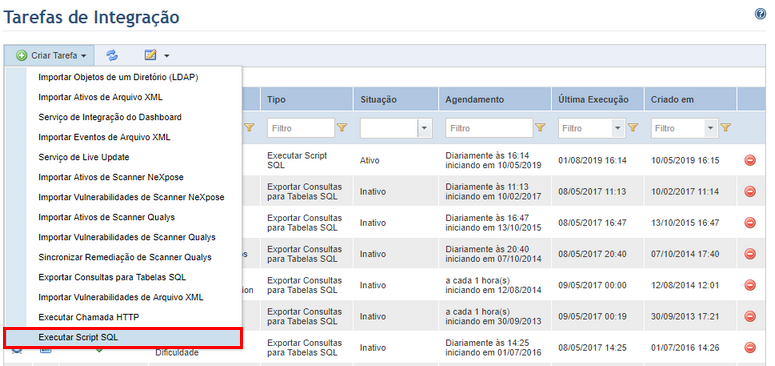This screenshot has width=775, height=366.
Task: Click the '08/05/2017 14:25' execution cell
Action: [592, 348]
